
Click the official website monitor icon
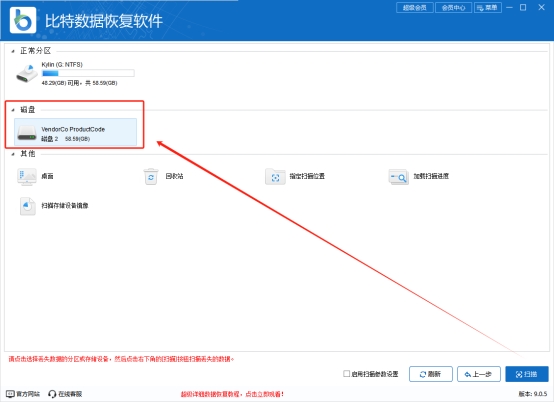(10, 394)
